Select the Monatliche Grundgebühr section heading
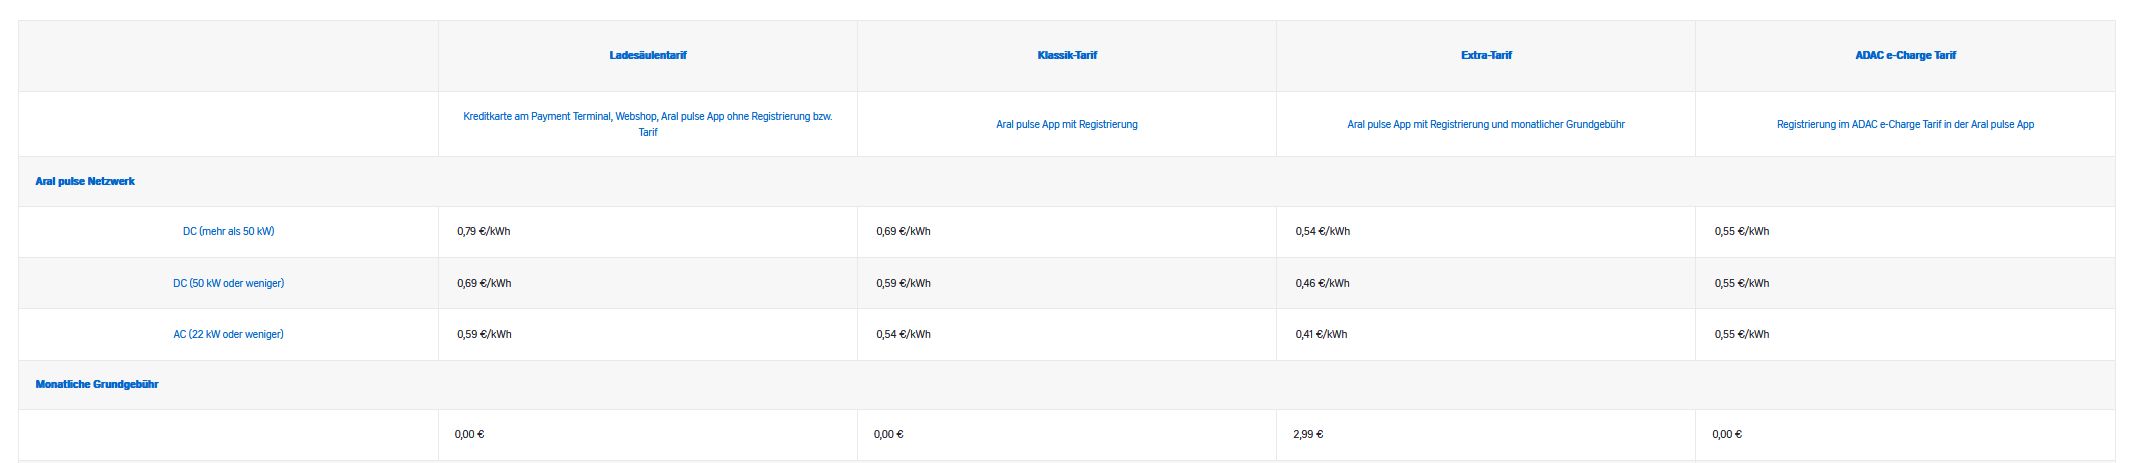This screenshot has width=2130, height=463. (97, 385)
